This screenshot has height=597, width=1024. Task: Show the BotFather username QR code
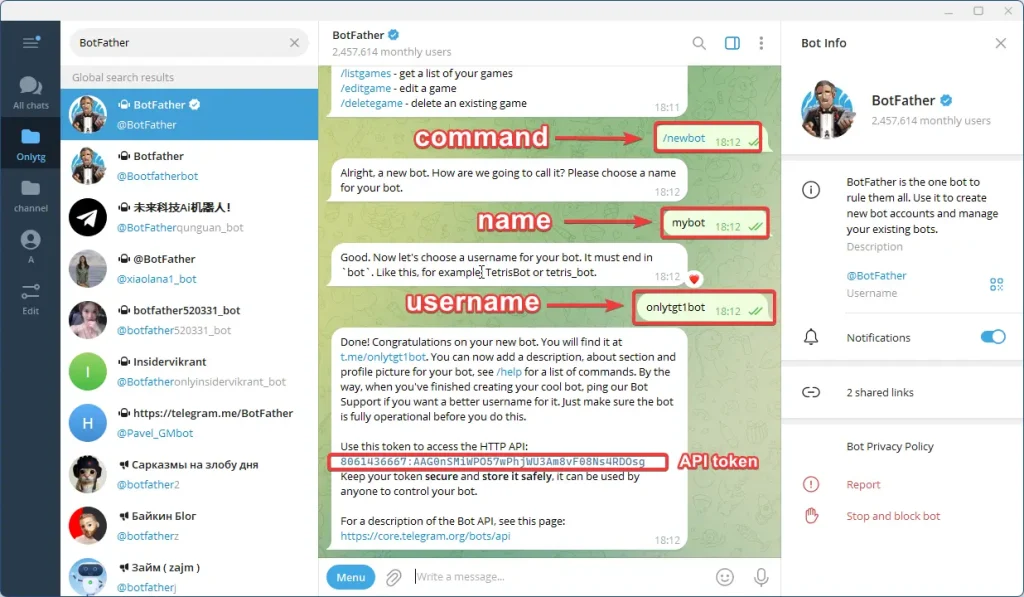pos(996,285)
